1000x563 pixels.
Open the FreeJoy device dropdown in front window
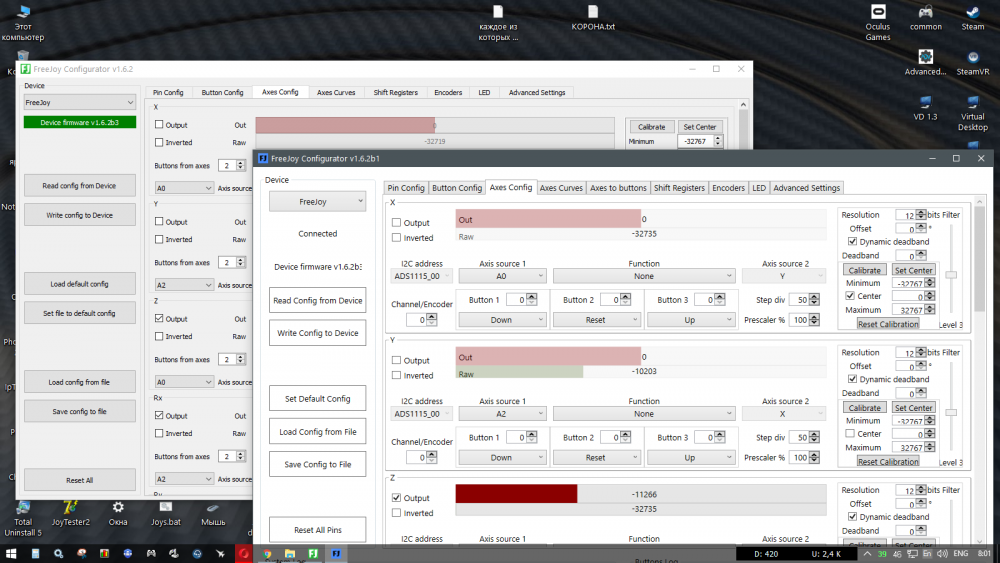[x=317, y=201]
